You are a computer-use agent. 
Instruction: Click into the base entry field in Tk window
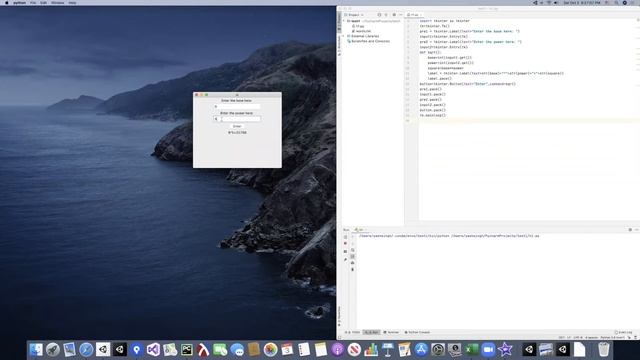tap(237, 107)
